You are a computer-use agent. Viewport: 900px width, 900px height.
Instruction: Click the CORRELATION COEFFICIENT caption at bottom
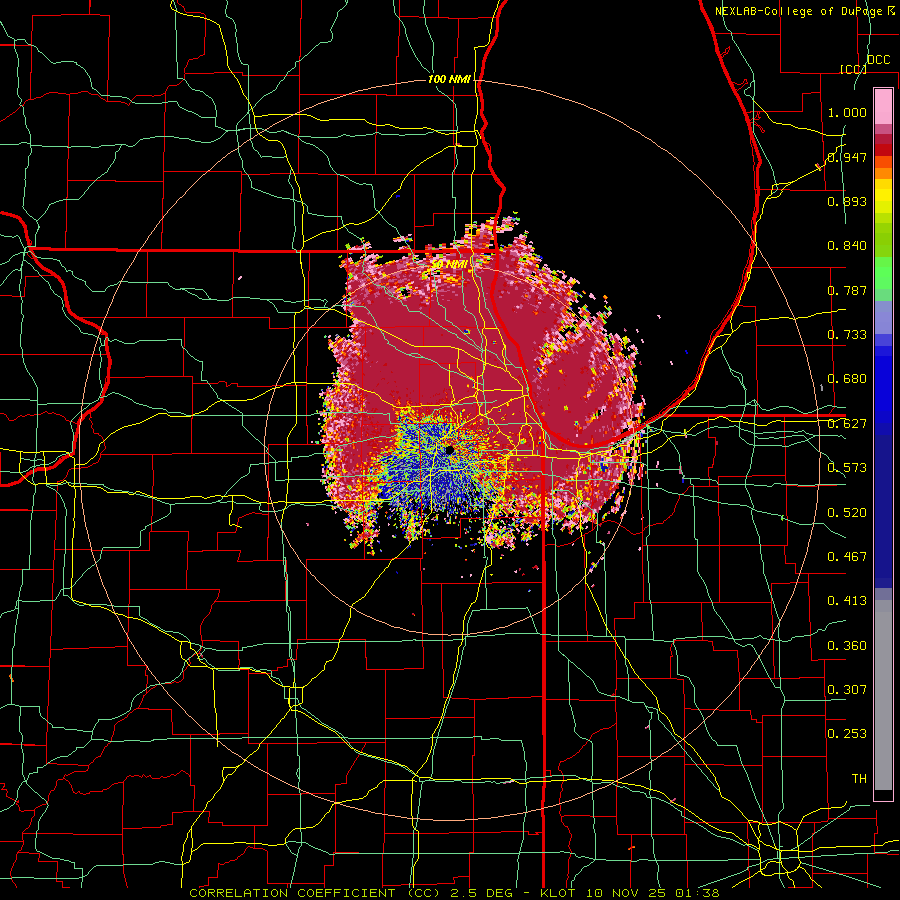[x=454, y=893]
